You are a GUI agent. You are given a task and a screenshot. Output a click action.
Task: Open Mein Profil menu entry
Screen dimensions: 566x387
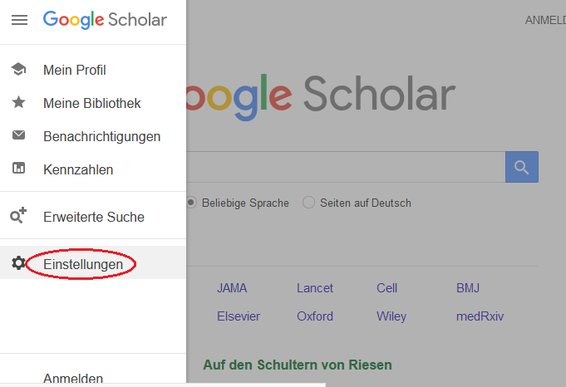pyautogui.click(x=74, y=70)
